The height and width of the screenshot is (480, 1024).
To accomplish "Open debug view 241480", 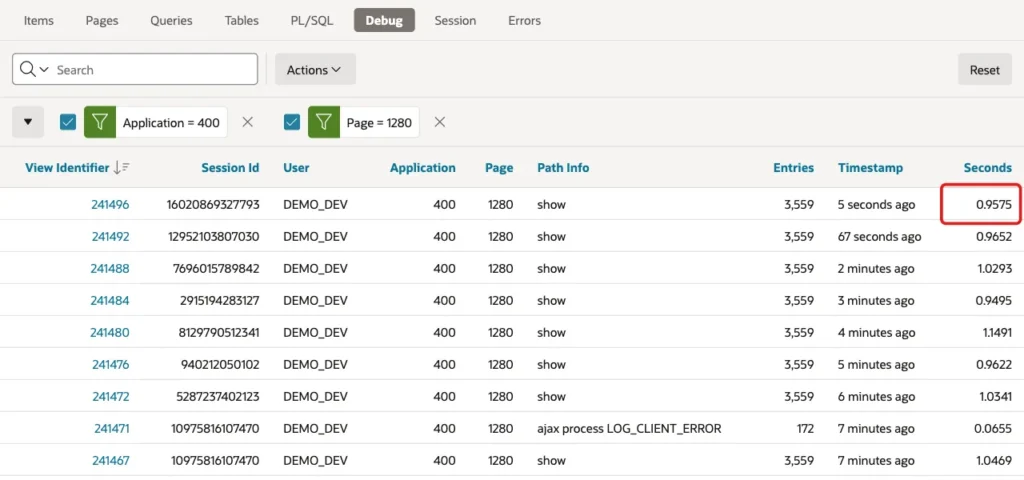I will [x=110, y=332].
